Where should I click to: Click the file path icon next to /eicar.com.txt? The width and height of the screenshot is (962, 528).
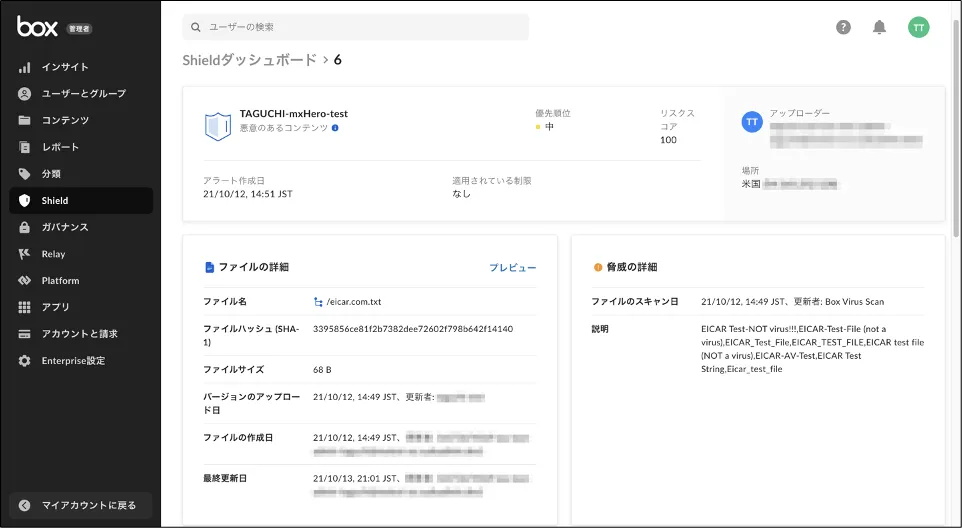pyautogui.click(x=318, y=301)
